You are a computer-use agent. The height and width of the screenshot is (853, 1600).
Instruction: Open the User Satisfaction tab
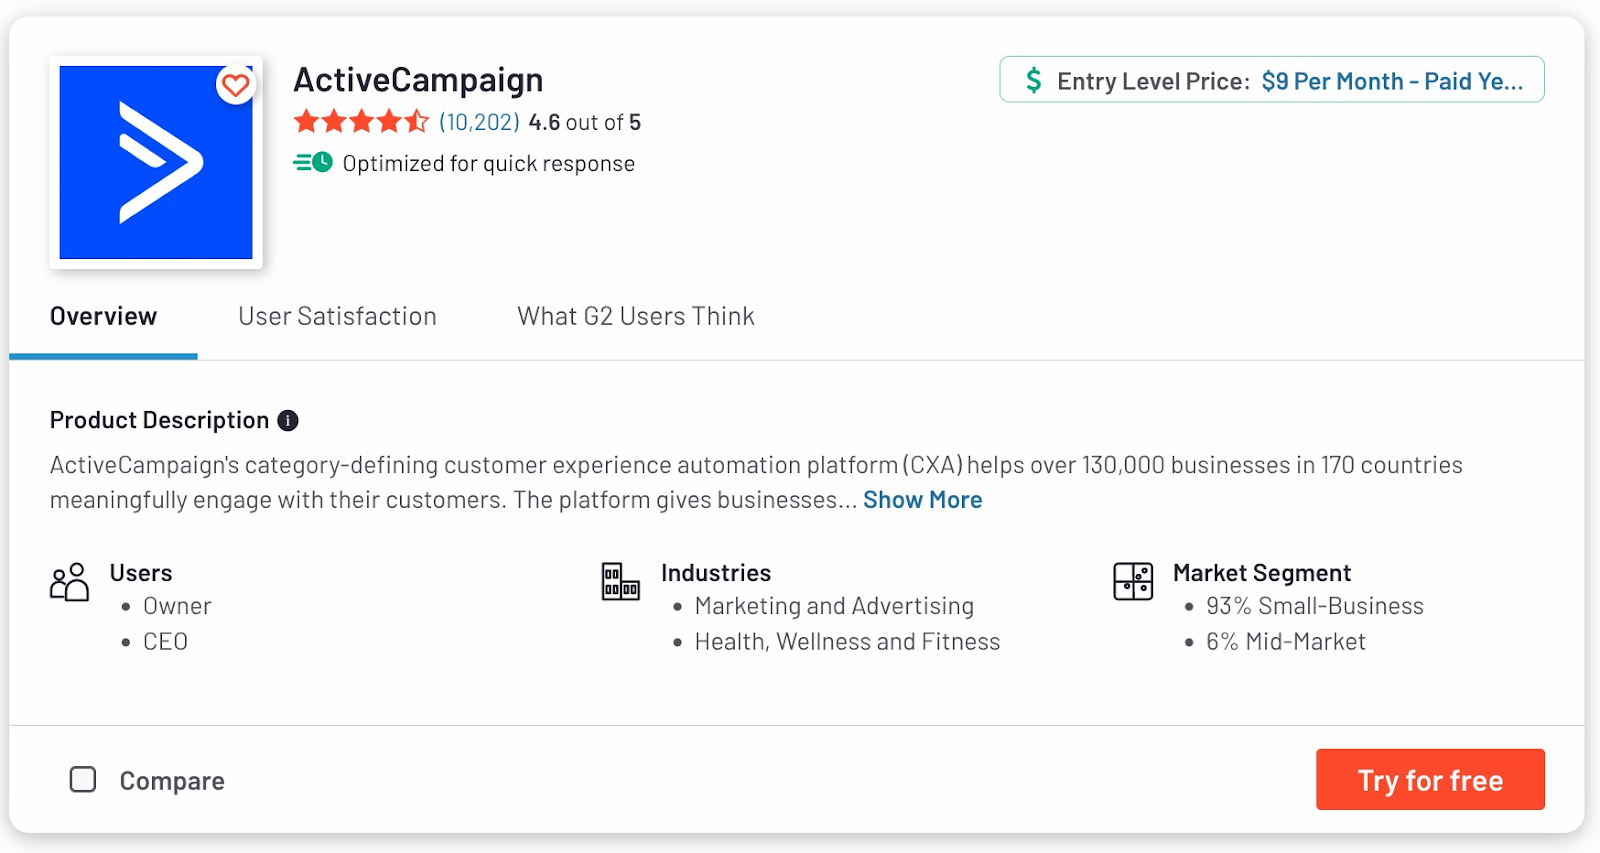(337, 316)
